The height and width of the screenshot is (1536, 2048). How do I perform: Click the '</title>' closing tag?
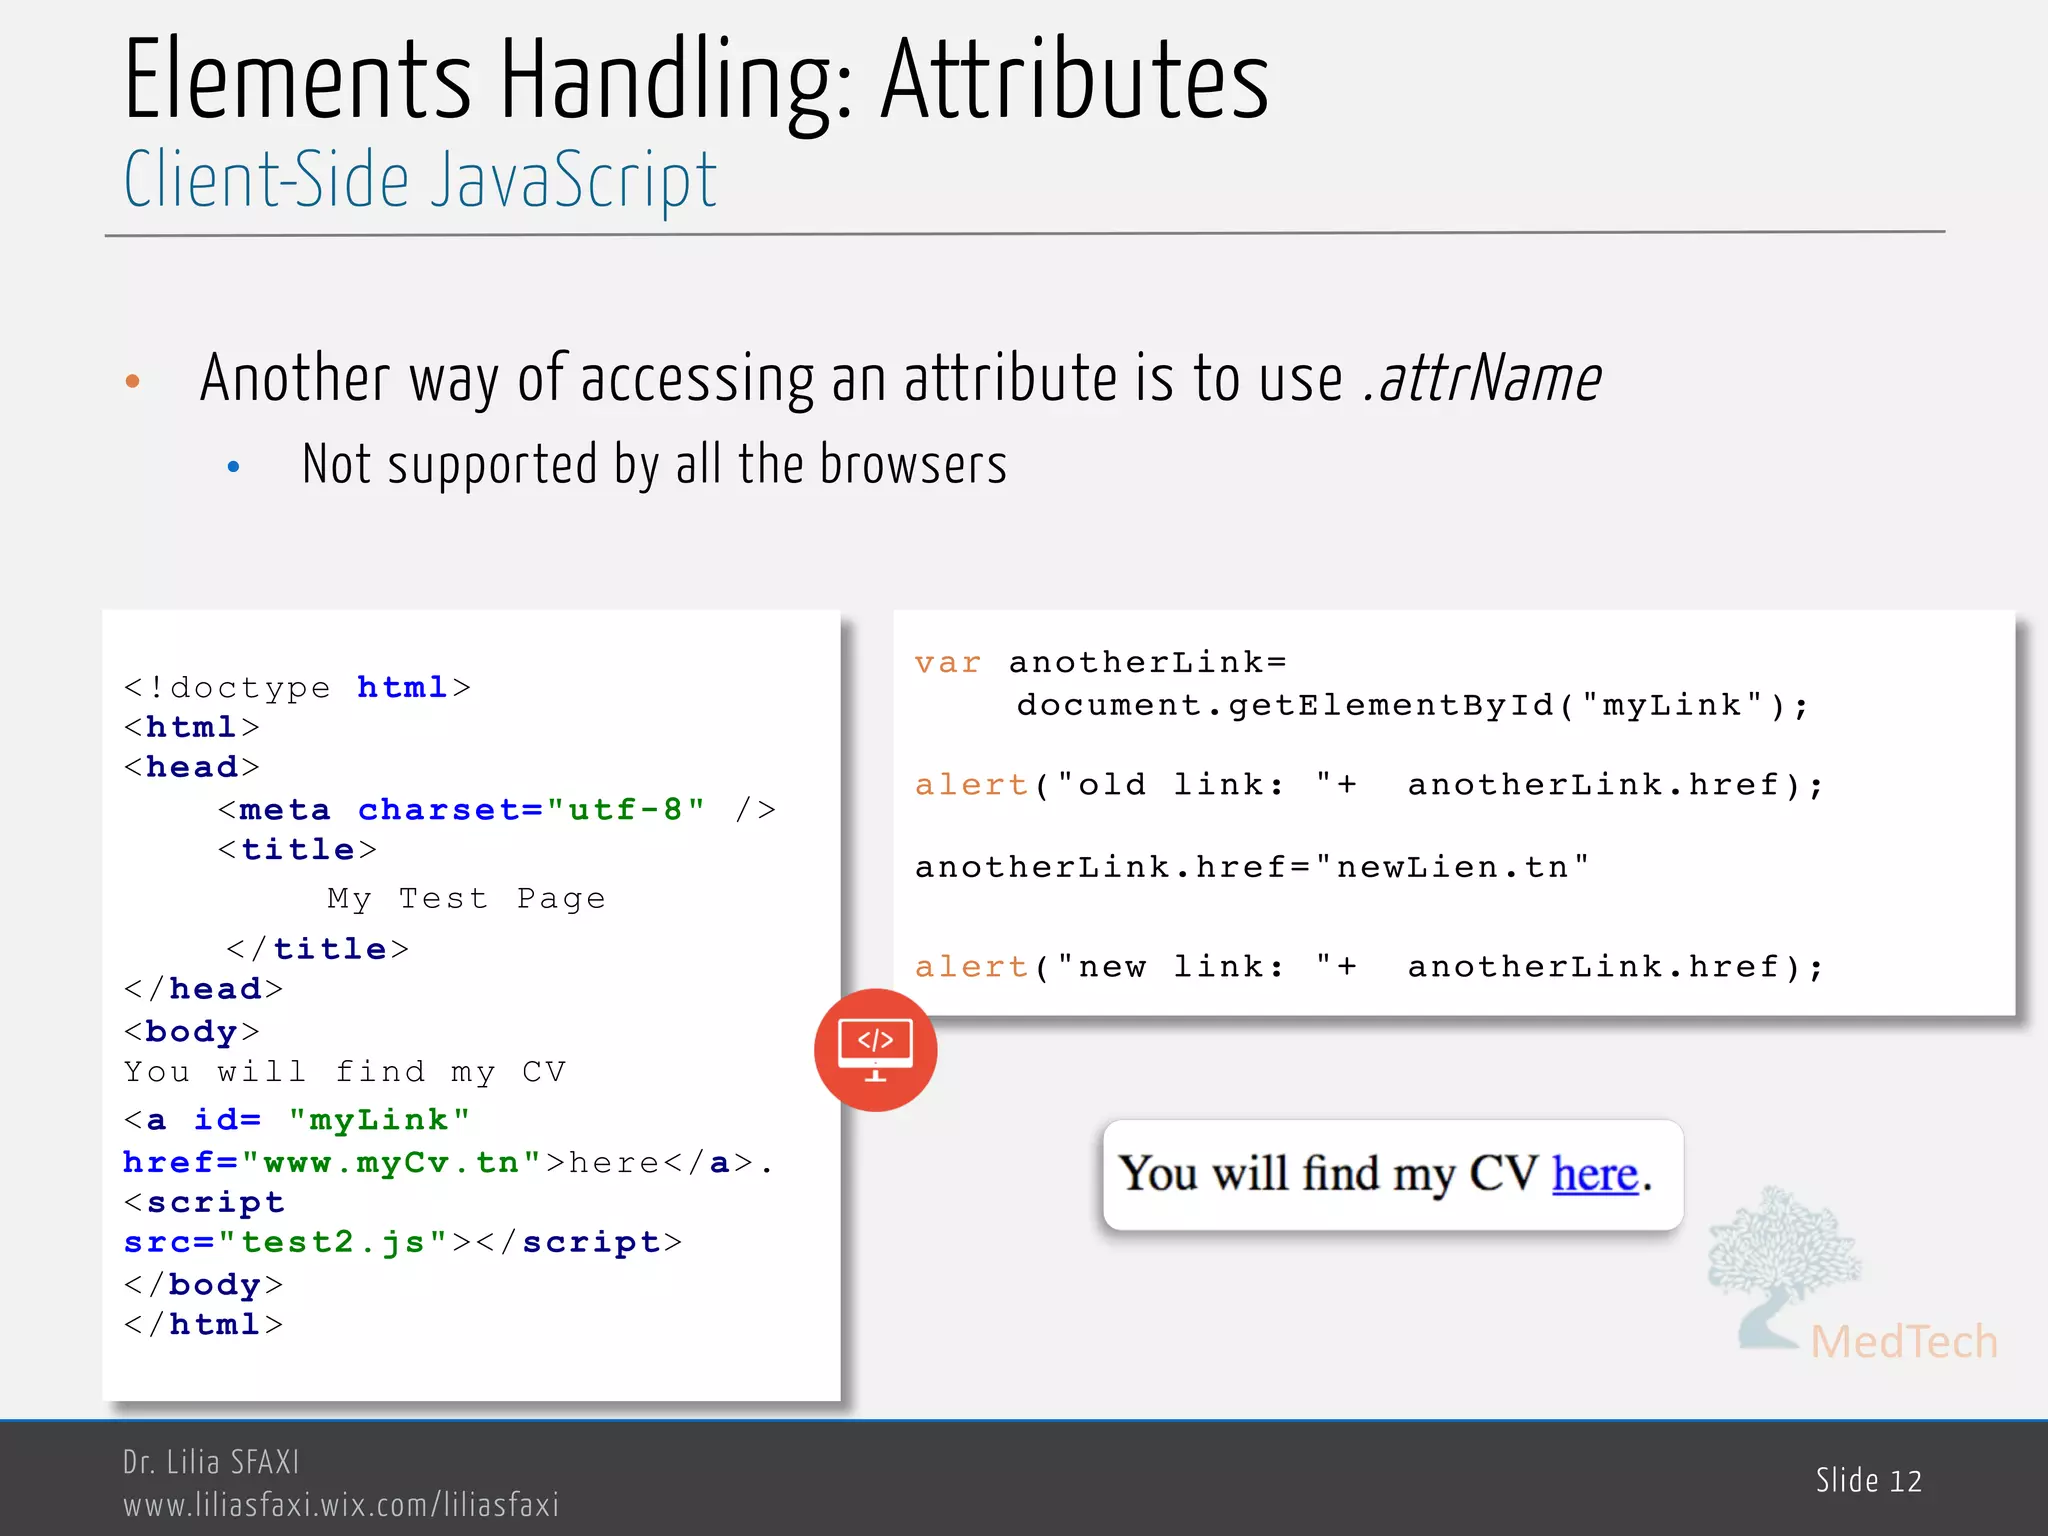(x=317, y=948)
